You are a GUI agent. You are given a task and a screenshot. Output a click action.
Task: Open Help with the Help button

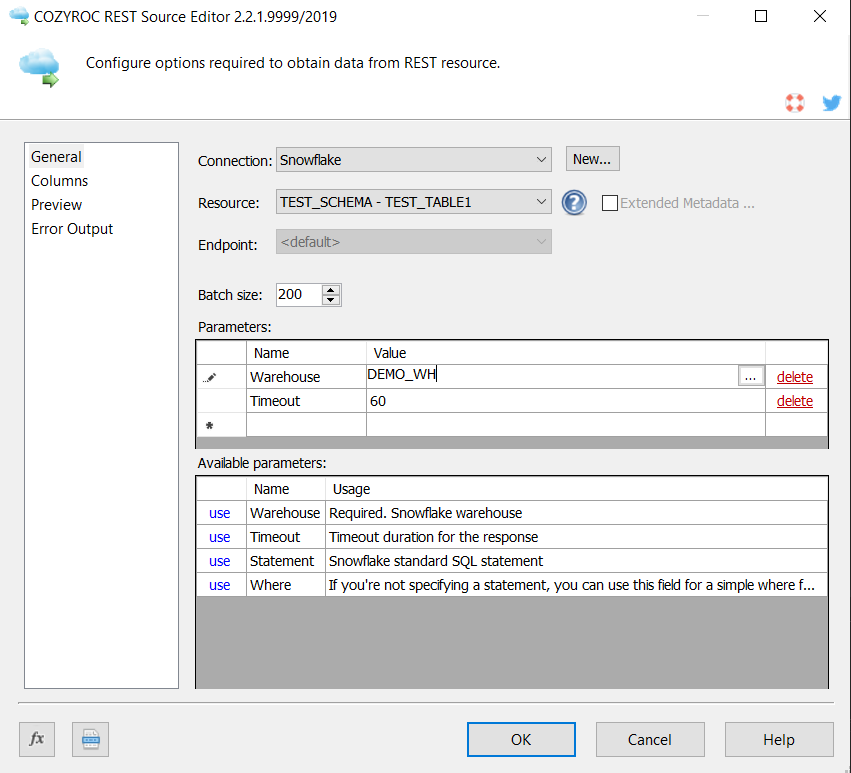pyautogui.click(x=779, y=739)
